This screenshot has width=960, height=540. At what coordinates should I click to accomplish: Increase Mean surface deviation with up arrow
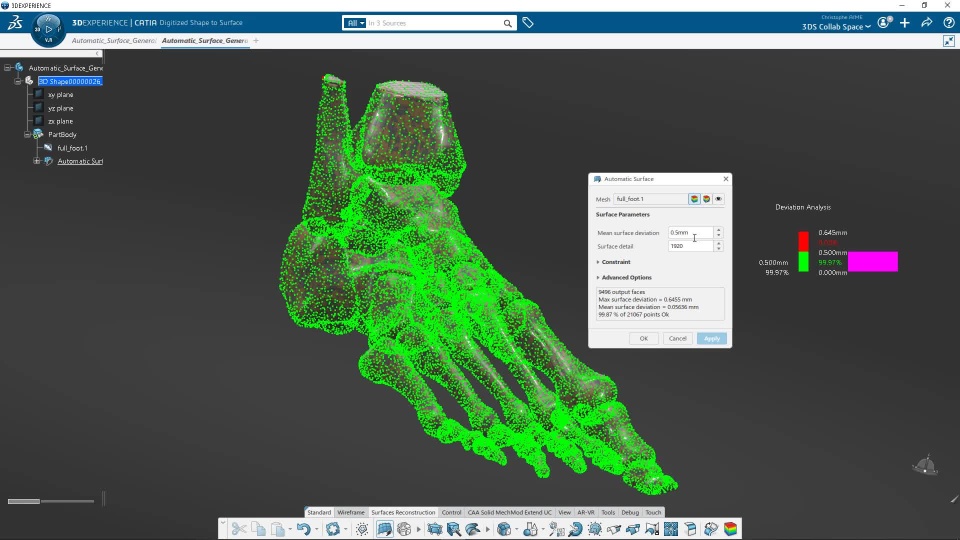719,230
